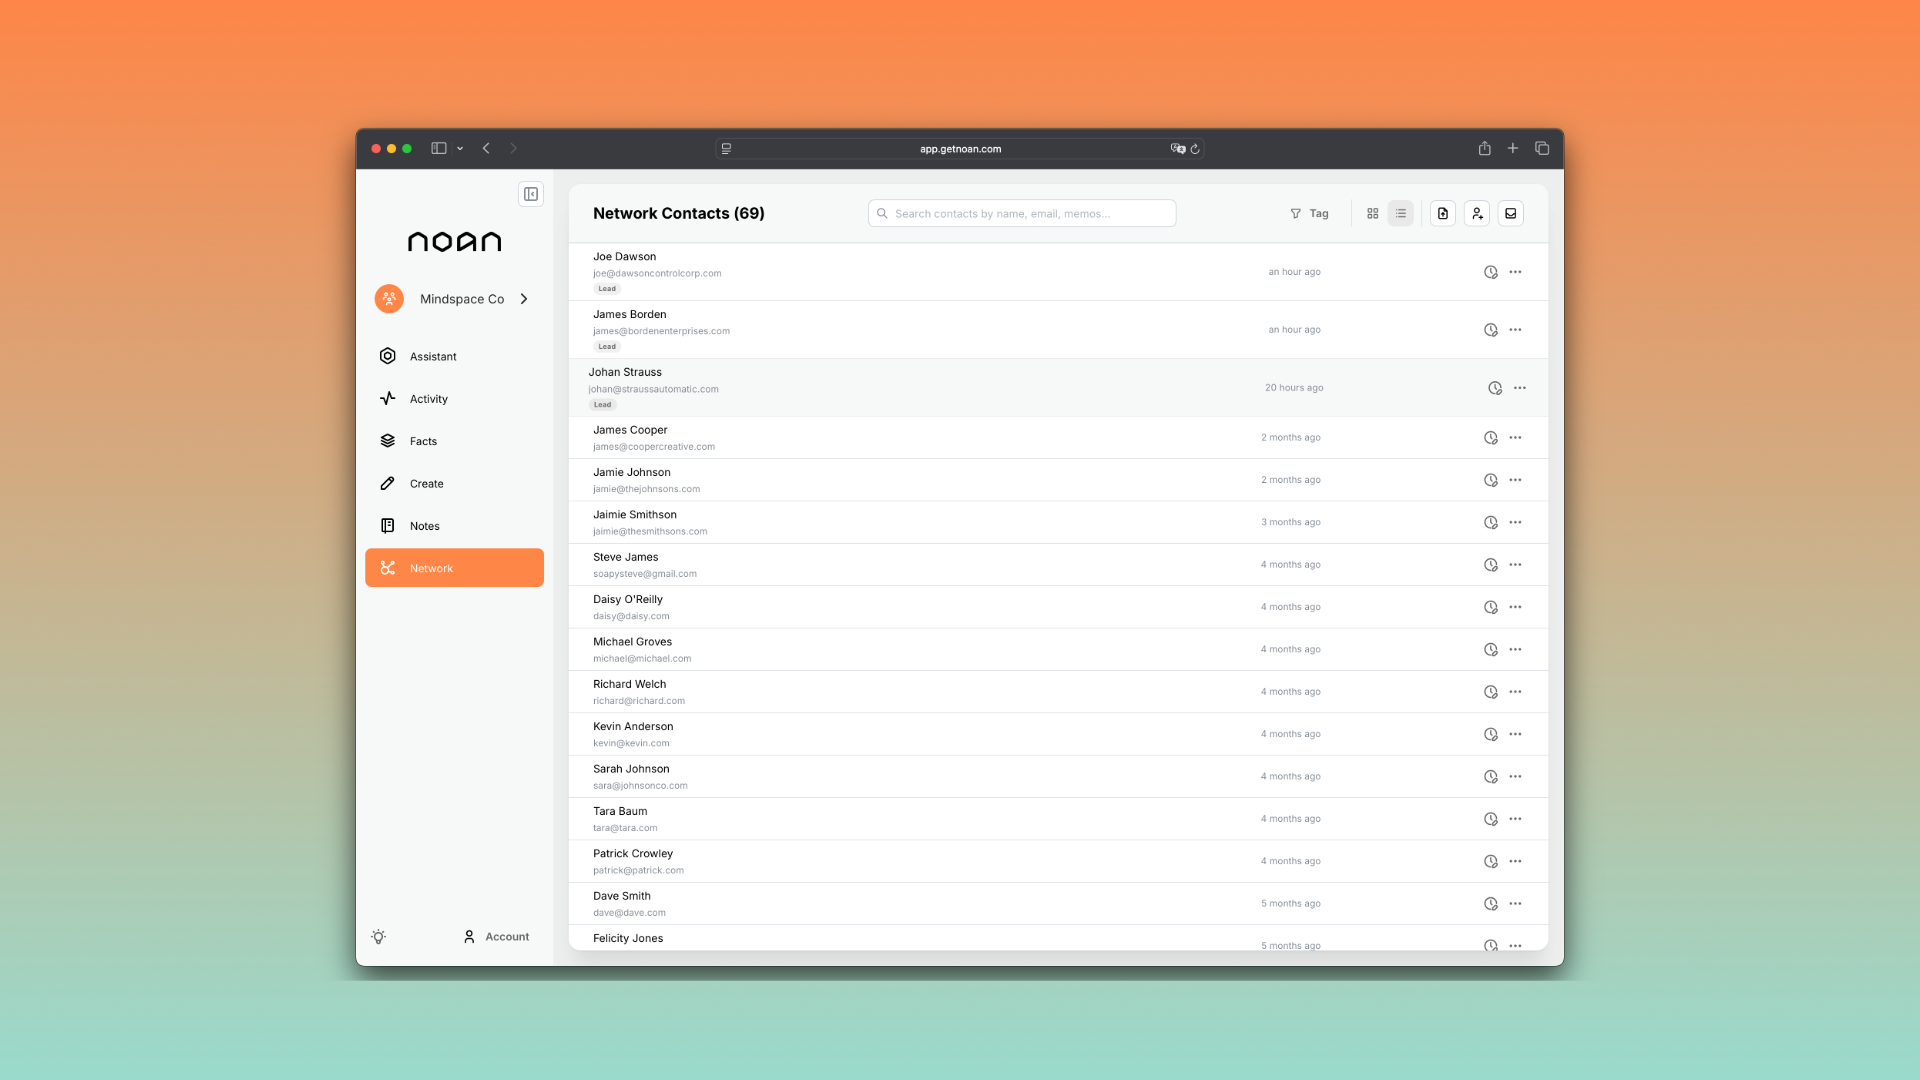This screenshot has width=1920, height=1080.
Task: Open the Assistant section
Action: coord(433,357)
